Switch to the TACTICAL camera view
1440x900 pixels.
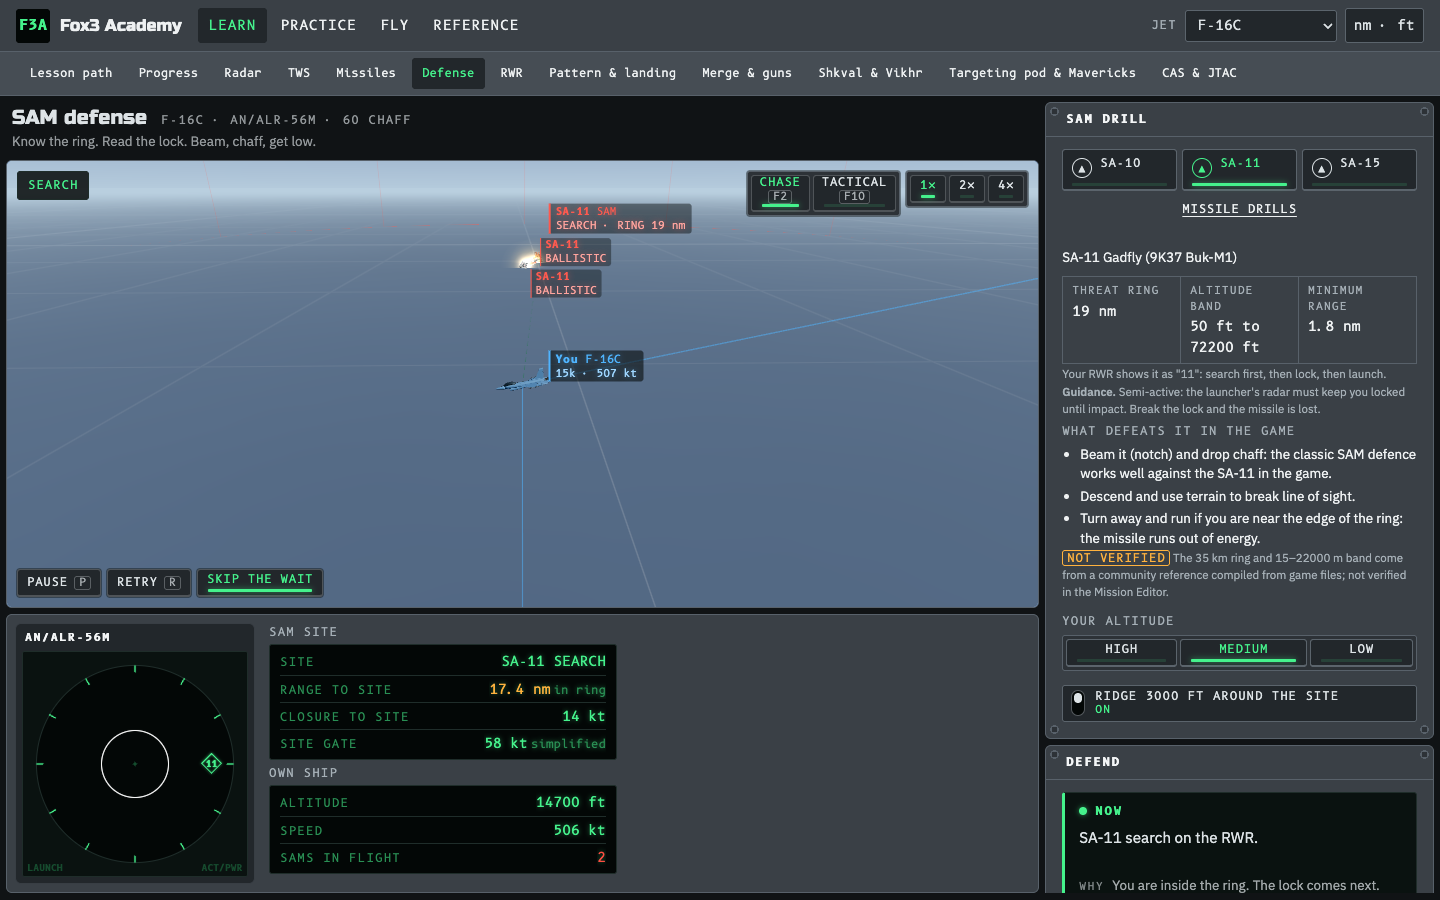(854, 191)
